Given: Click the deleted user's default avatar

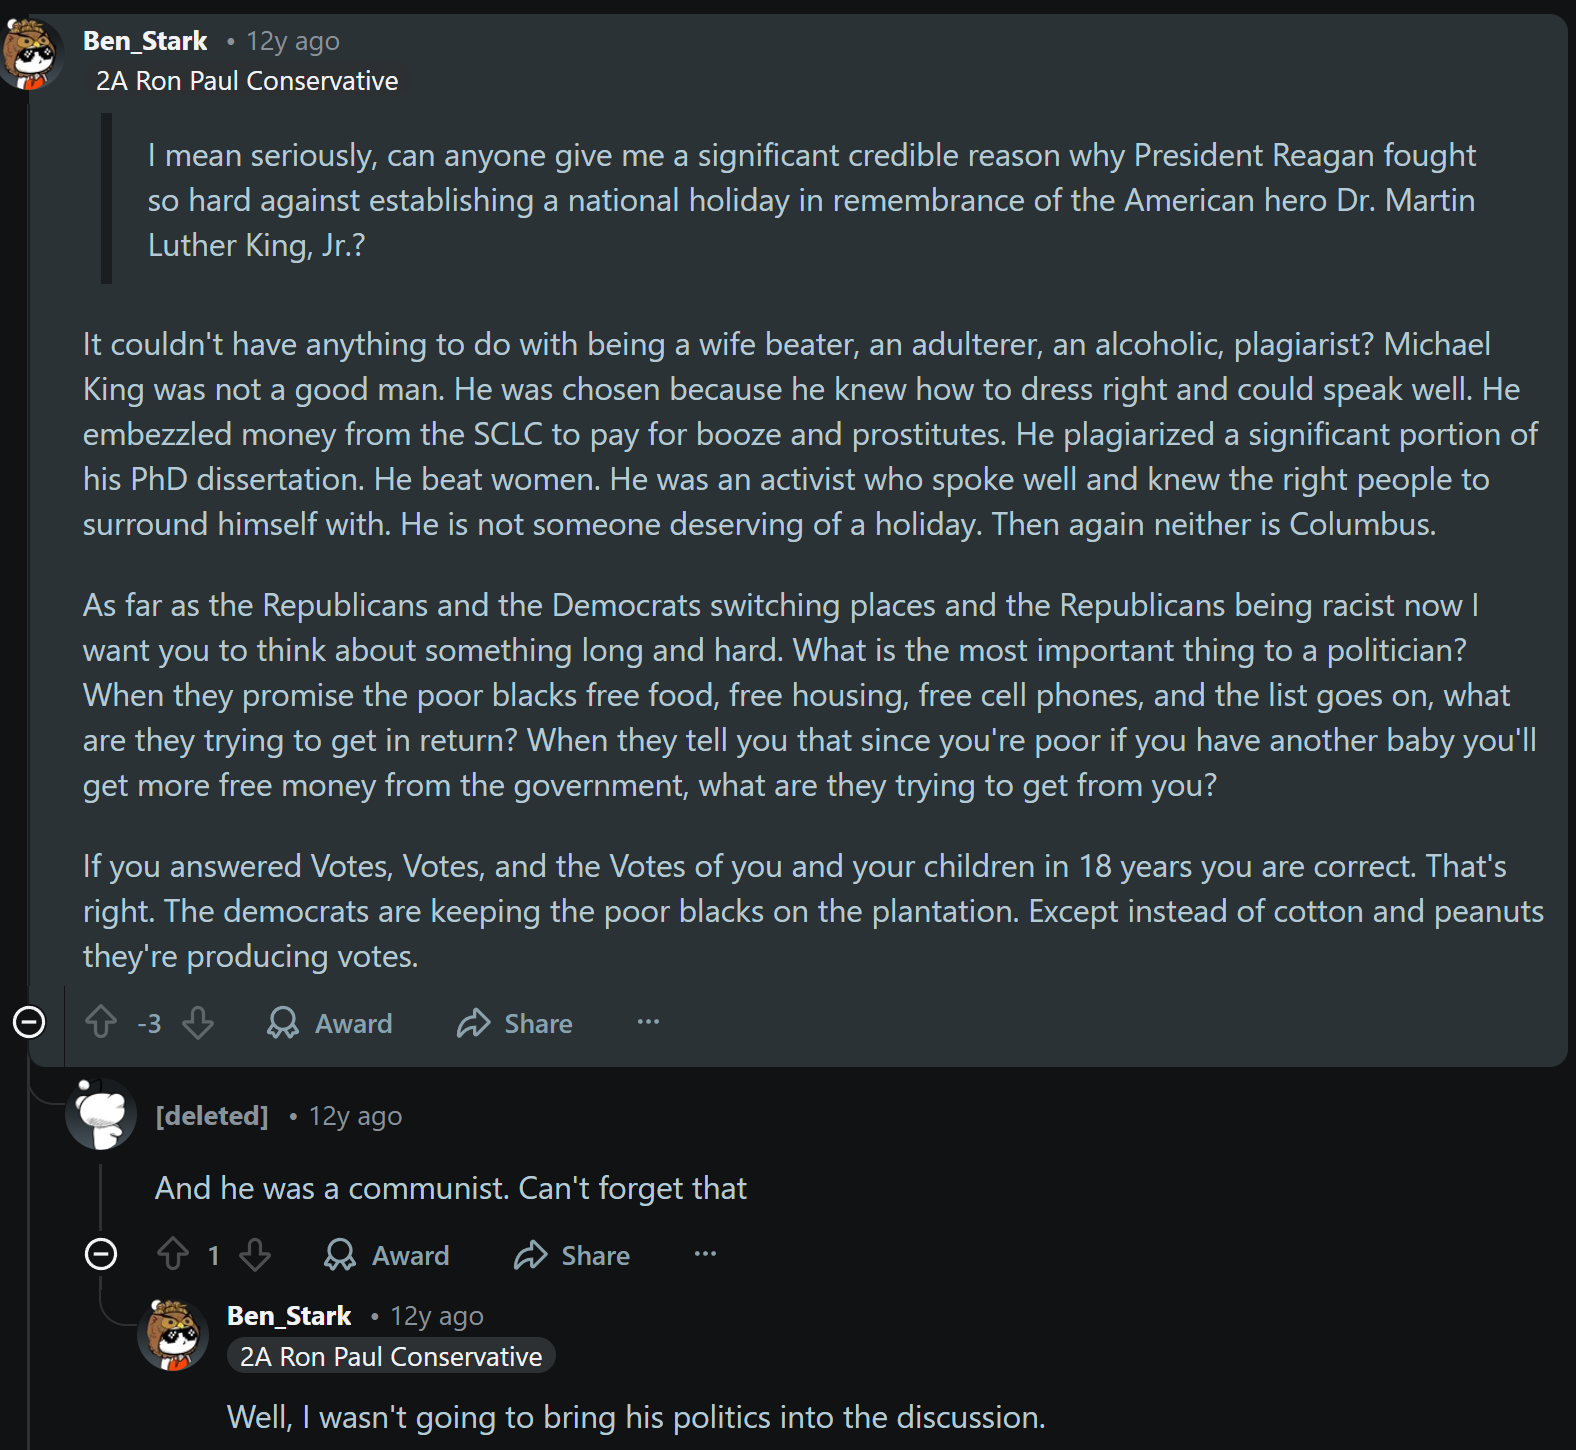Looking at the screenshot, I should pyautogui.click(x=101, y=1114).
